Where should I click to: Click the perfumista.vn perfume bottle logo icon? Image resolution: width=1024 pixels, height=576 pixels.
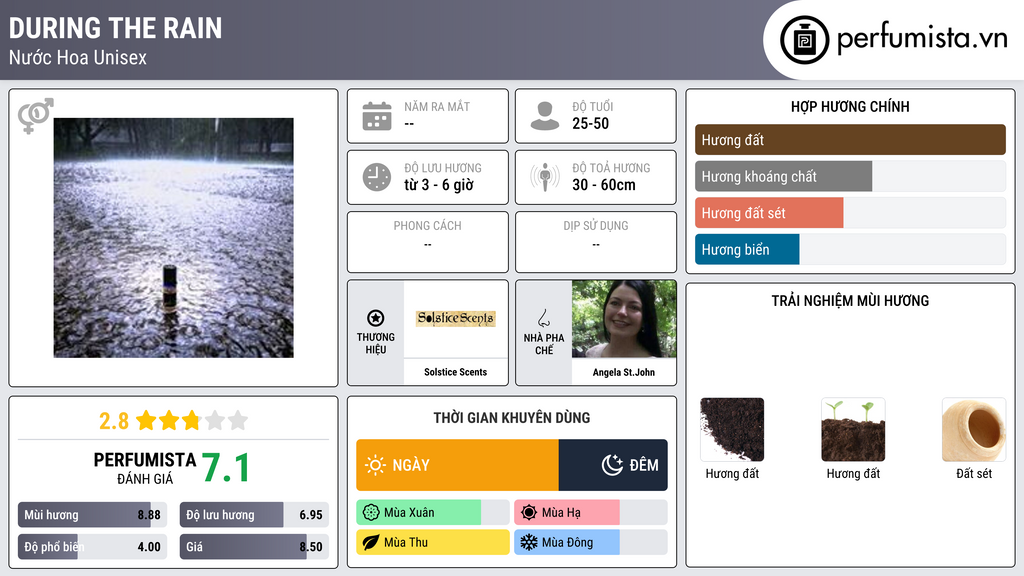805,40
